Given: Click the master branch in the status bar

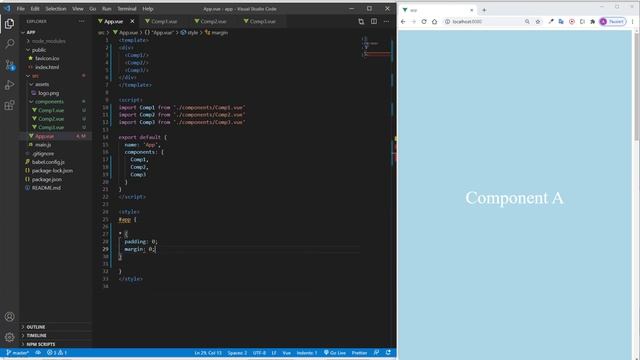Looking at the screenshot, I should pos(18,353).
